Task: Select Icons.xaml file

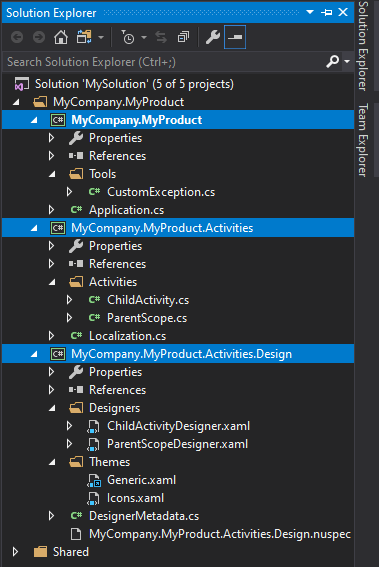Action: (135, 498)
